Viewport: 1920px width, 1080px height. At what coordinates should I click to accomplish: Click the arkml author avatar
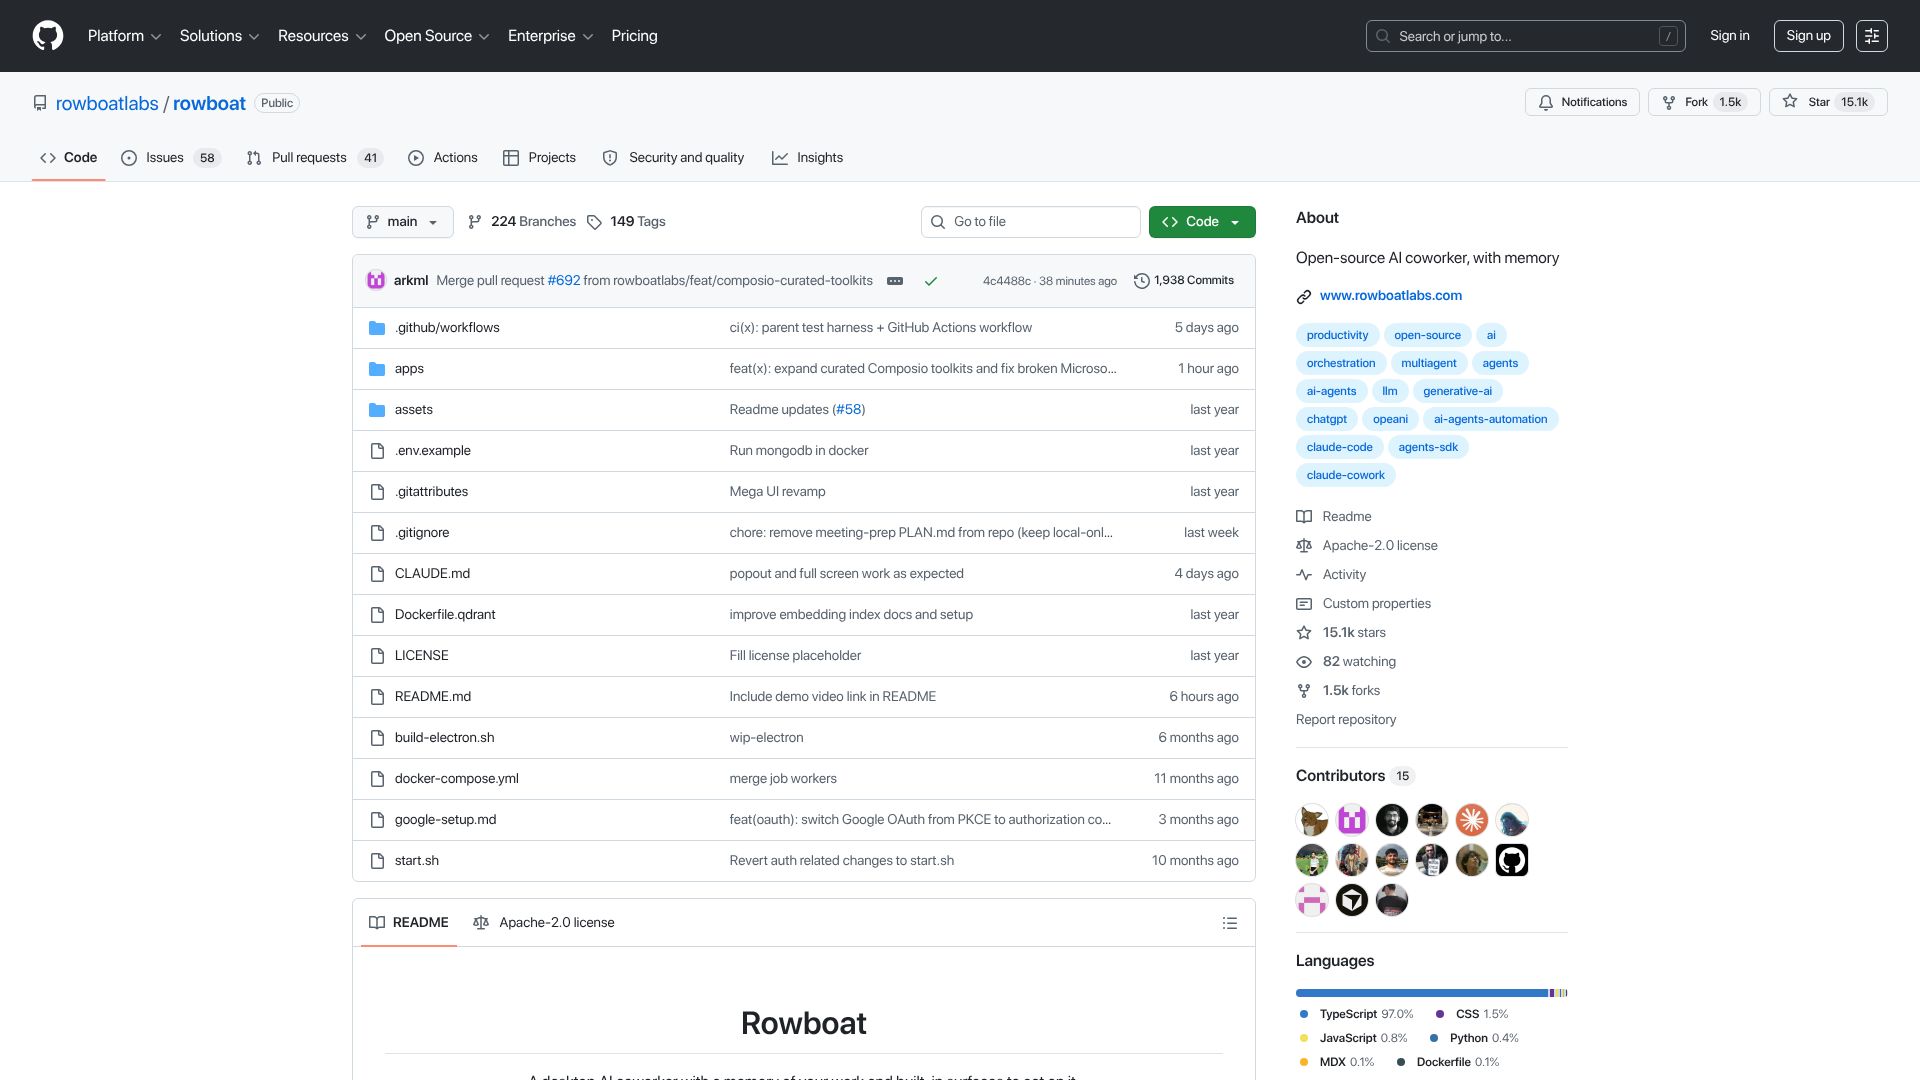376,281
